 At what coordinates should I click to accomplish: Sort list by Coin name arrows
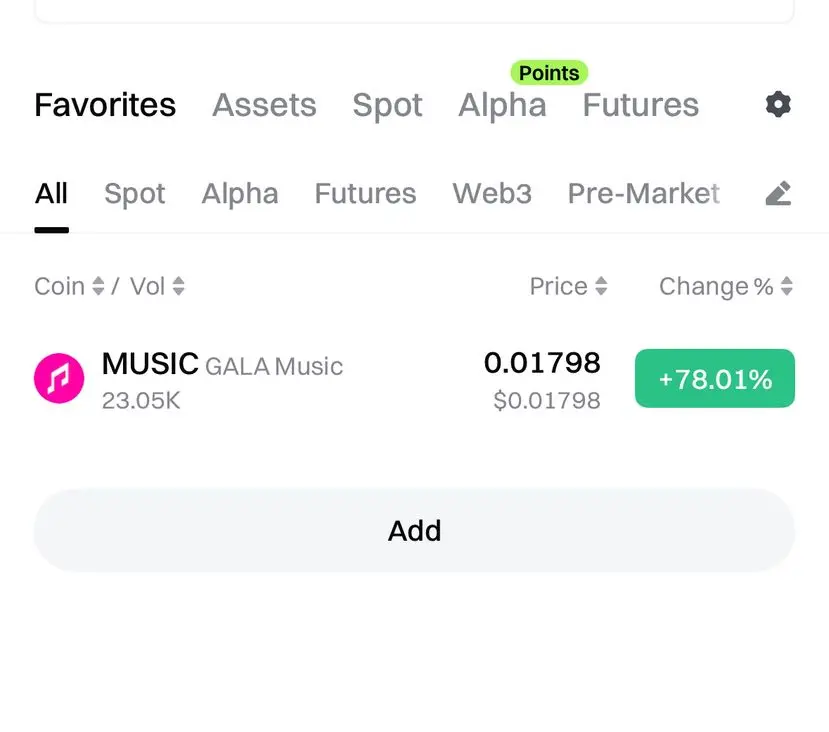click(98, 287)
